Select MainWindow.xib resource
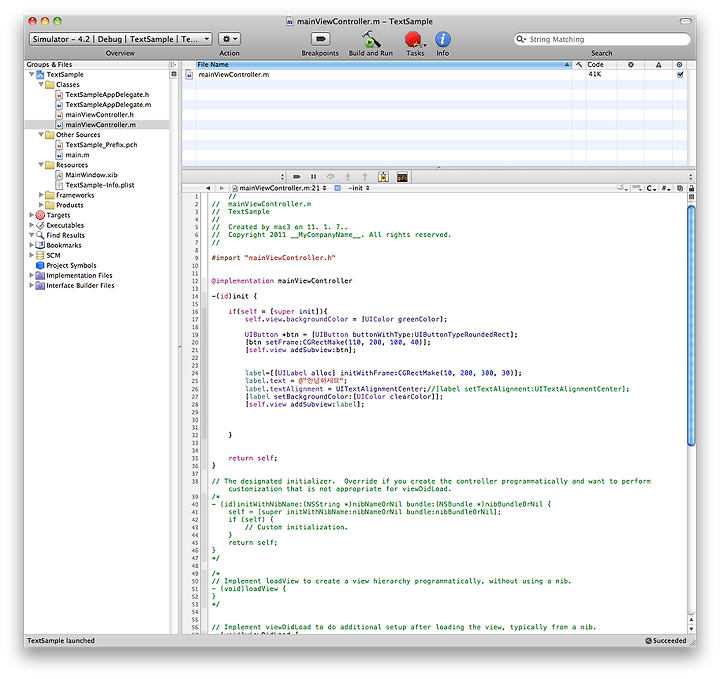 click(x=91, y=175)
